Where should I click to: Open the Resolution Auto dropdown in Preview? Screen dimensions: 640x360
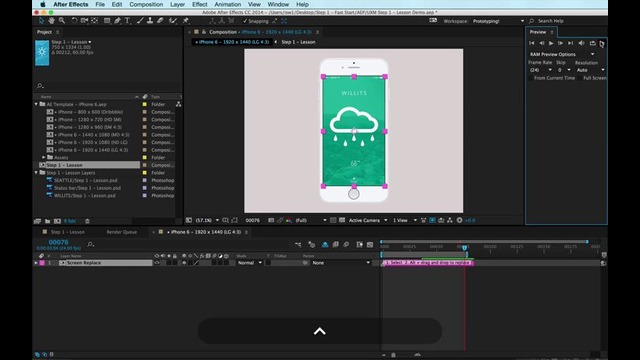click(591, 70)
